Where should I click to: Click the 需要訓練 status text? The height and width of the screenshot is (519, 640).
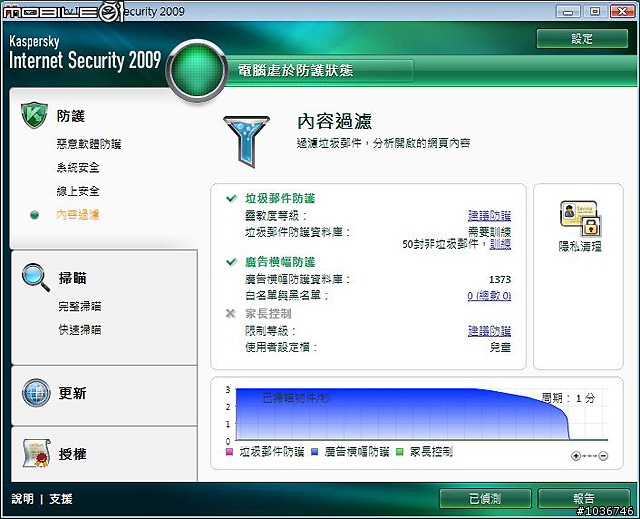click(489, 232)
